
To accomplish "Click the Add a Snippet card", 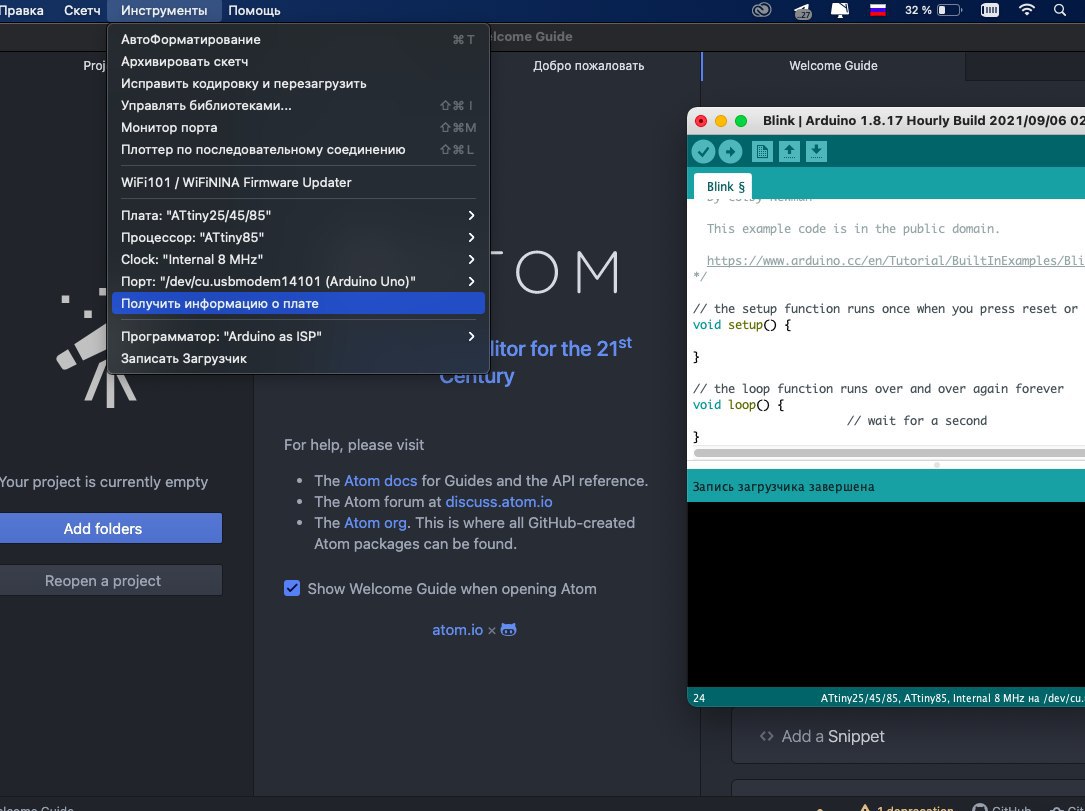I will pyautogui.click(x=908, y=737).
